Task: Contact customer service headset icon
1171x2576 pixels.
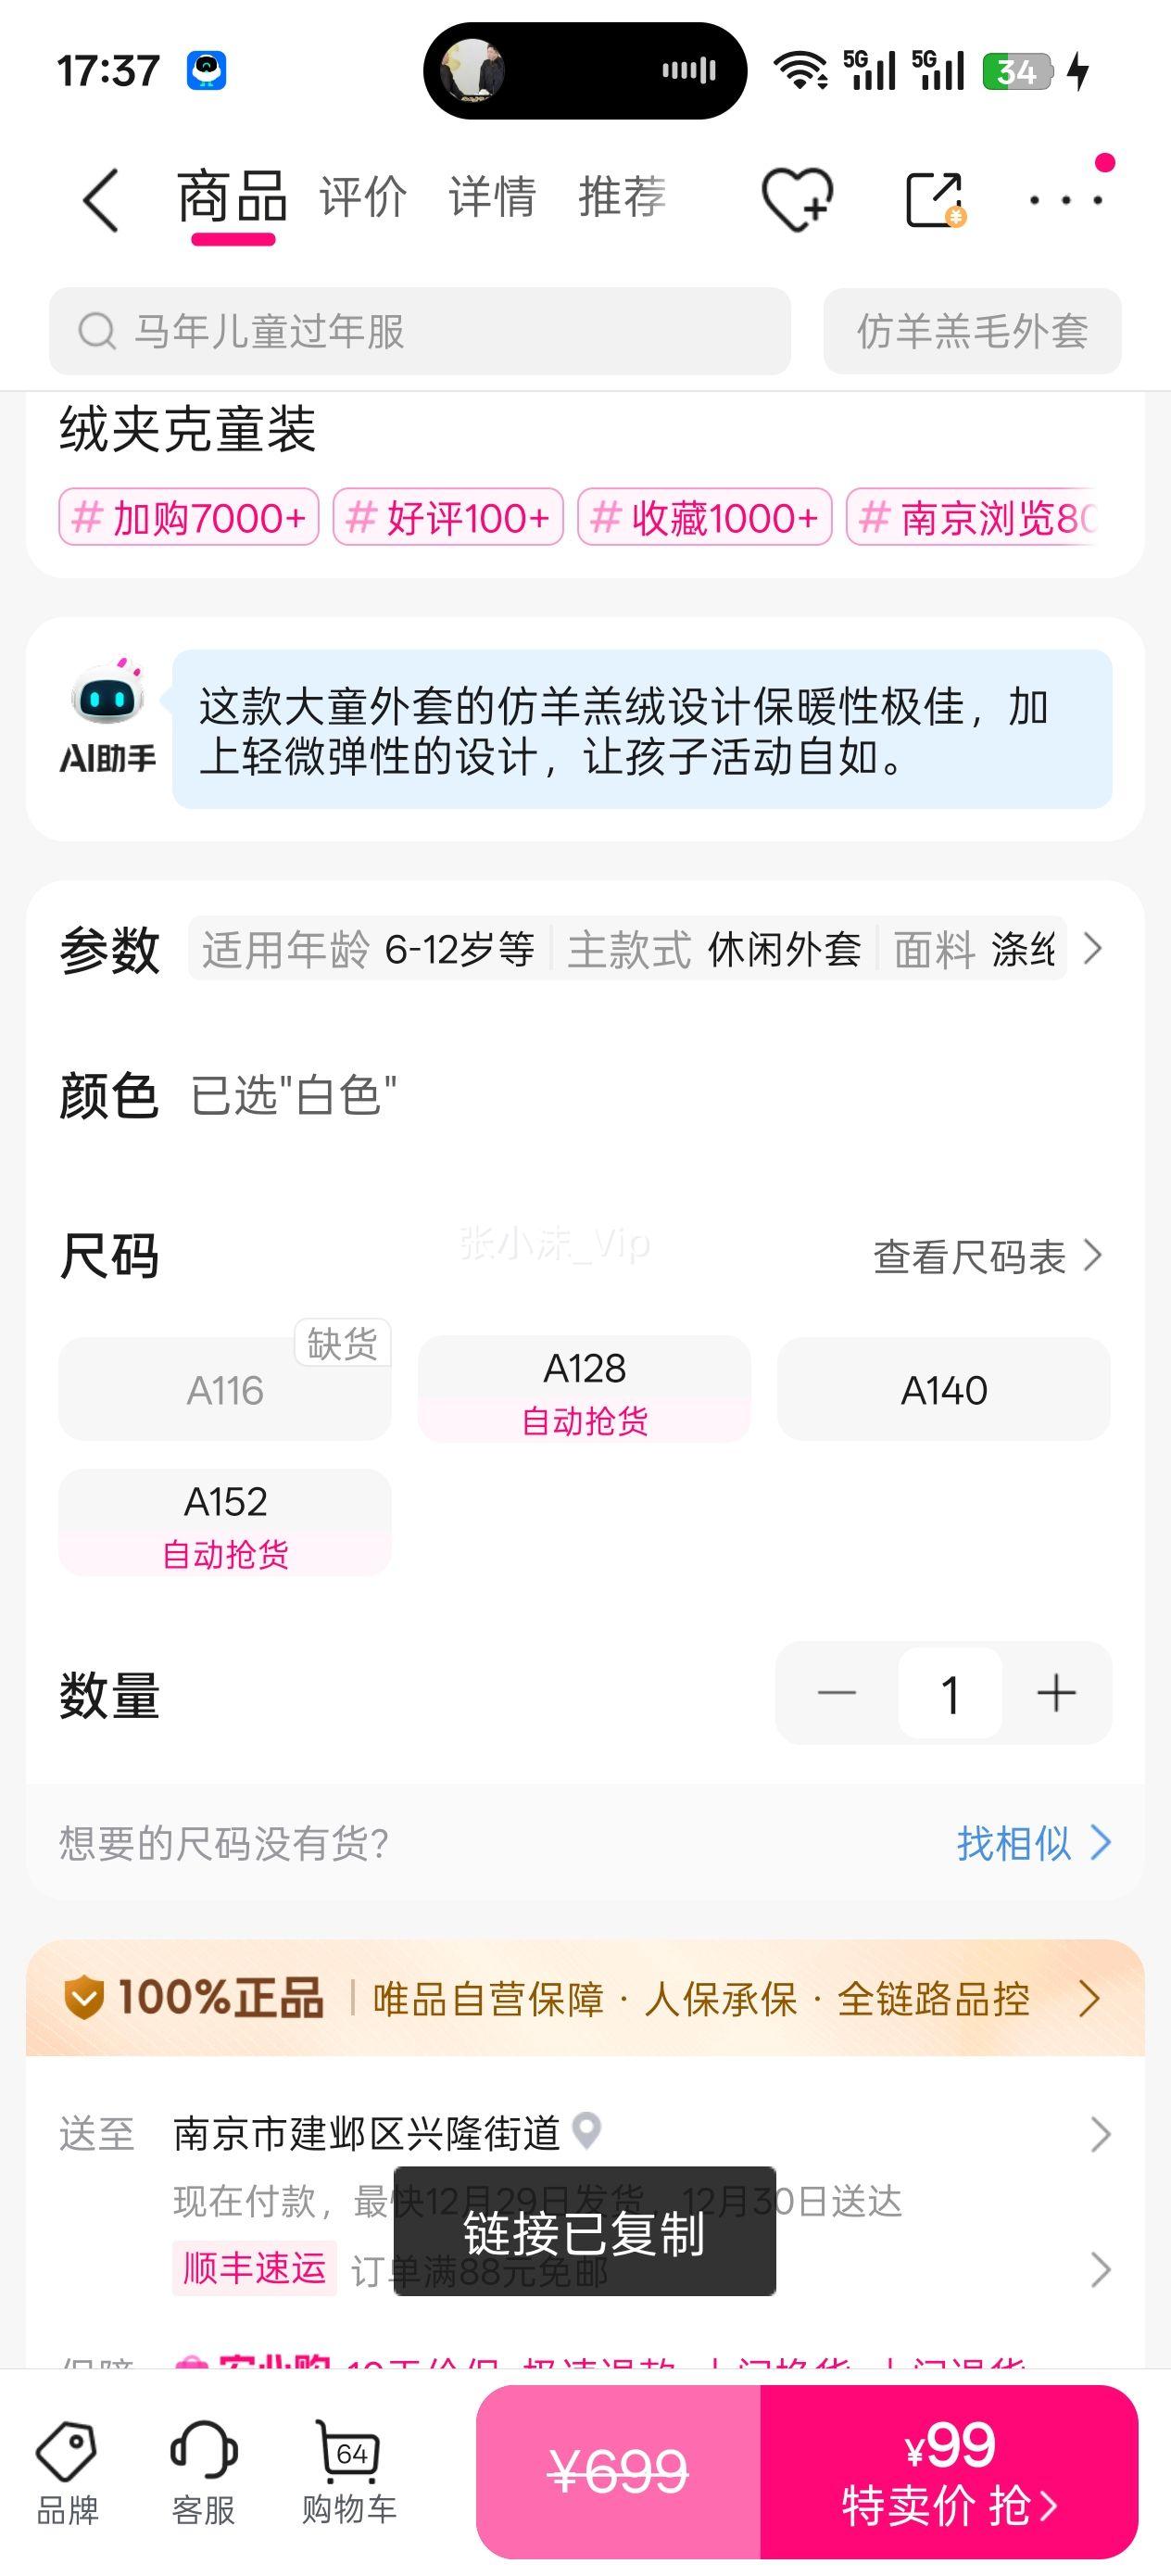Action: 203,2471
